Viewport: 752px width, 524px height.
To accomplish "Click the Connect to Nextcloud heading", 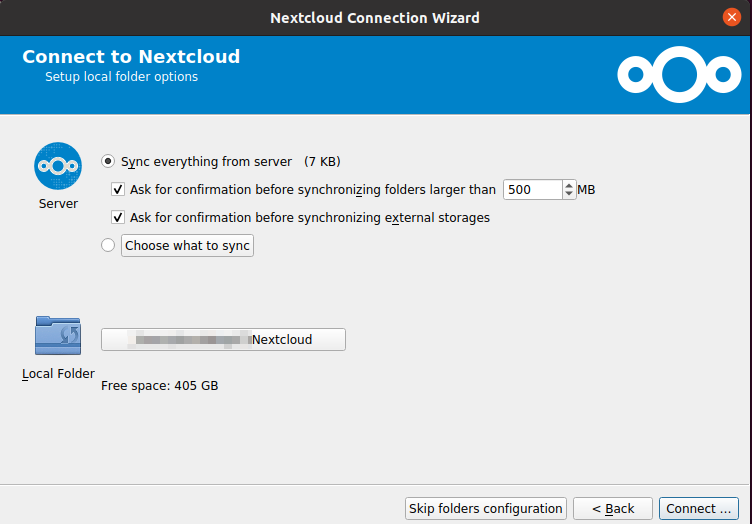I will 131,57.
